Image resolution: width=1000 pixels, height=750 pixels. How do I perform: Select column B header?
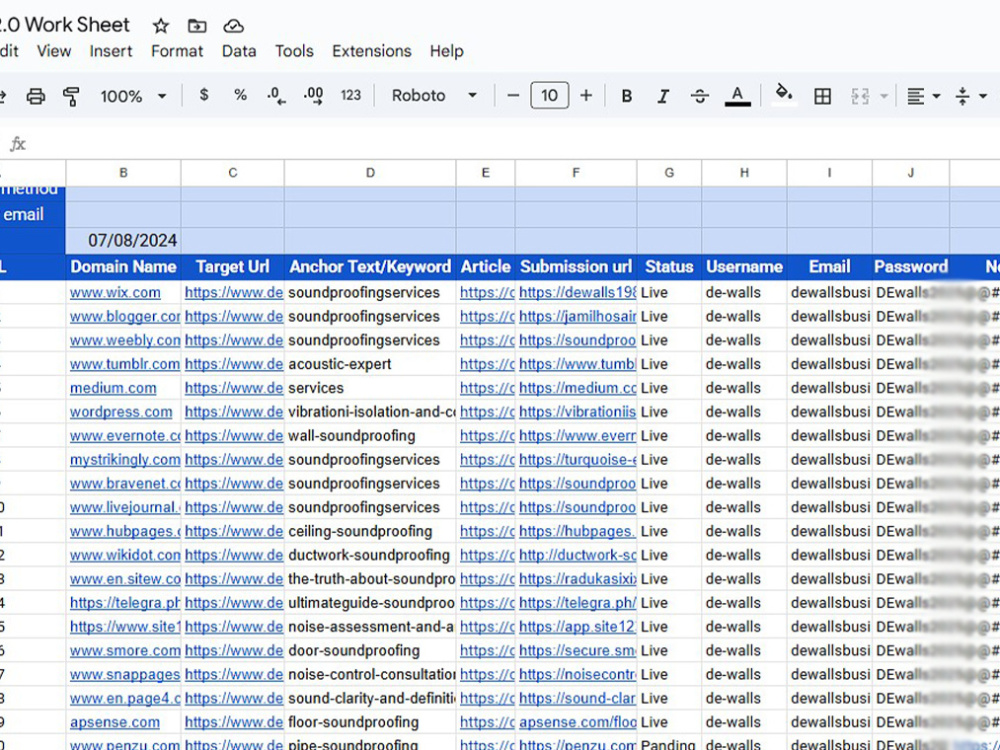click(x=123, y=173)
